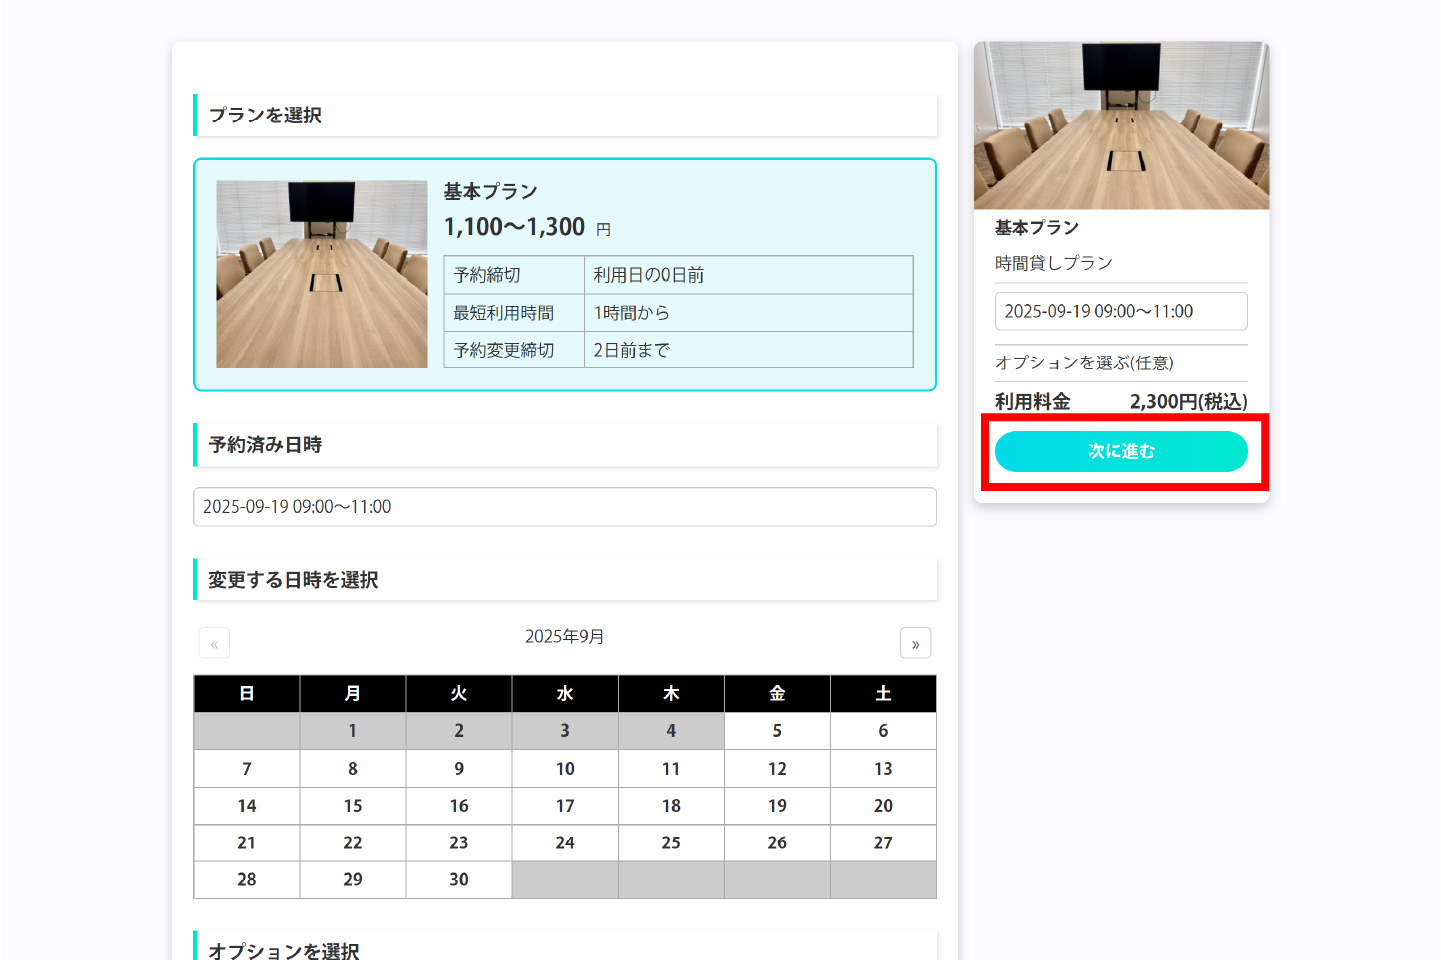Viewport: 1441px width, 960px height.
Task: Choose September 21 on the calendar
Action: click(247, 843)
